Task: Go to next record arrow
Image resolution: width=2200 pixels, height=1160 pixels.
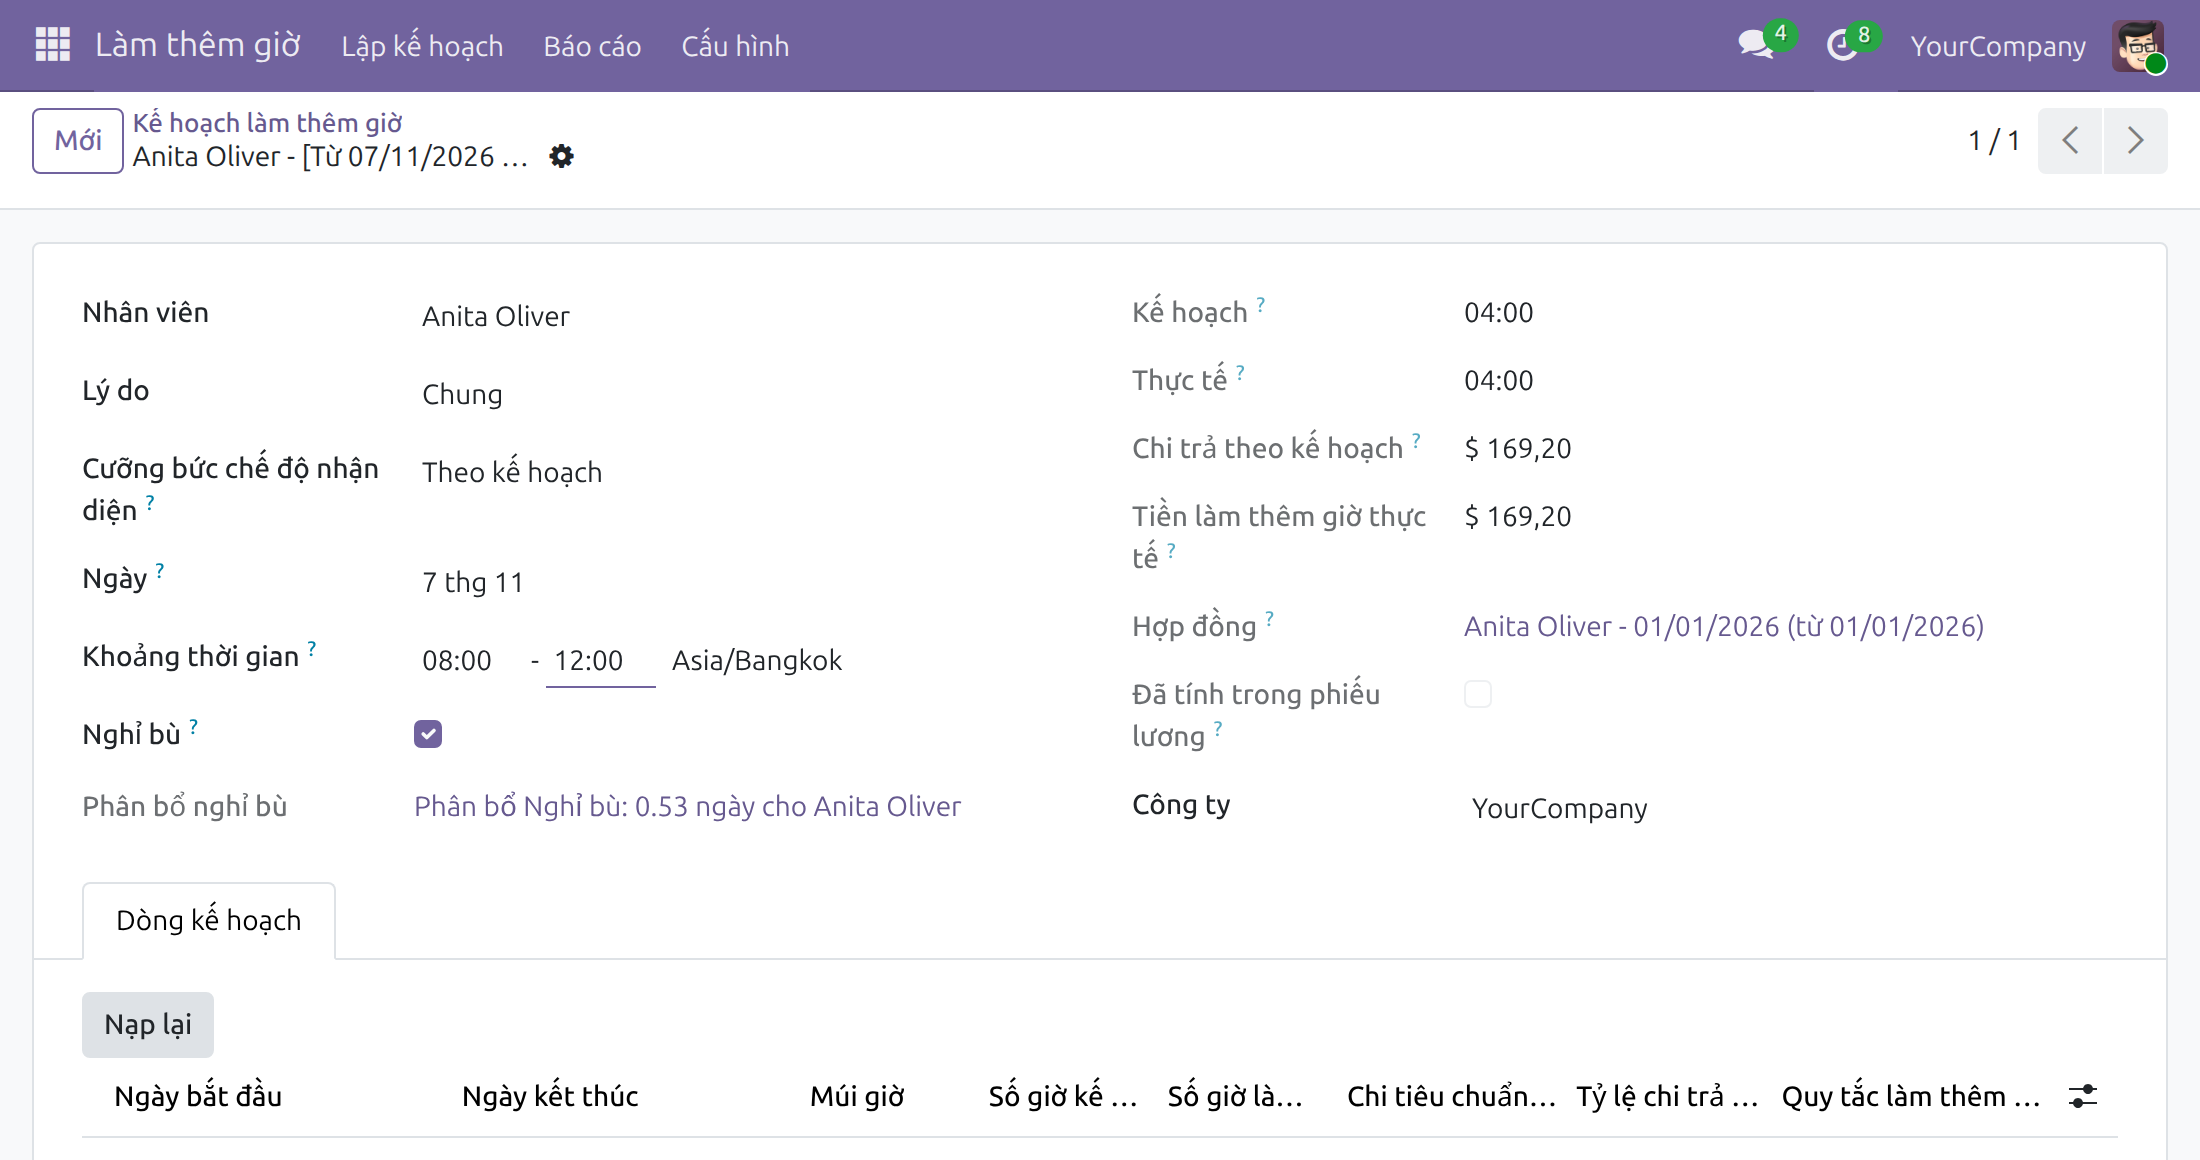Action: pyautogui.click(x=2135, y=140)
